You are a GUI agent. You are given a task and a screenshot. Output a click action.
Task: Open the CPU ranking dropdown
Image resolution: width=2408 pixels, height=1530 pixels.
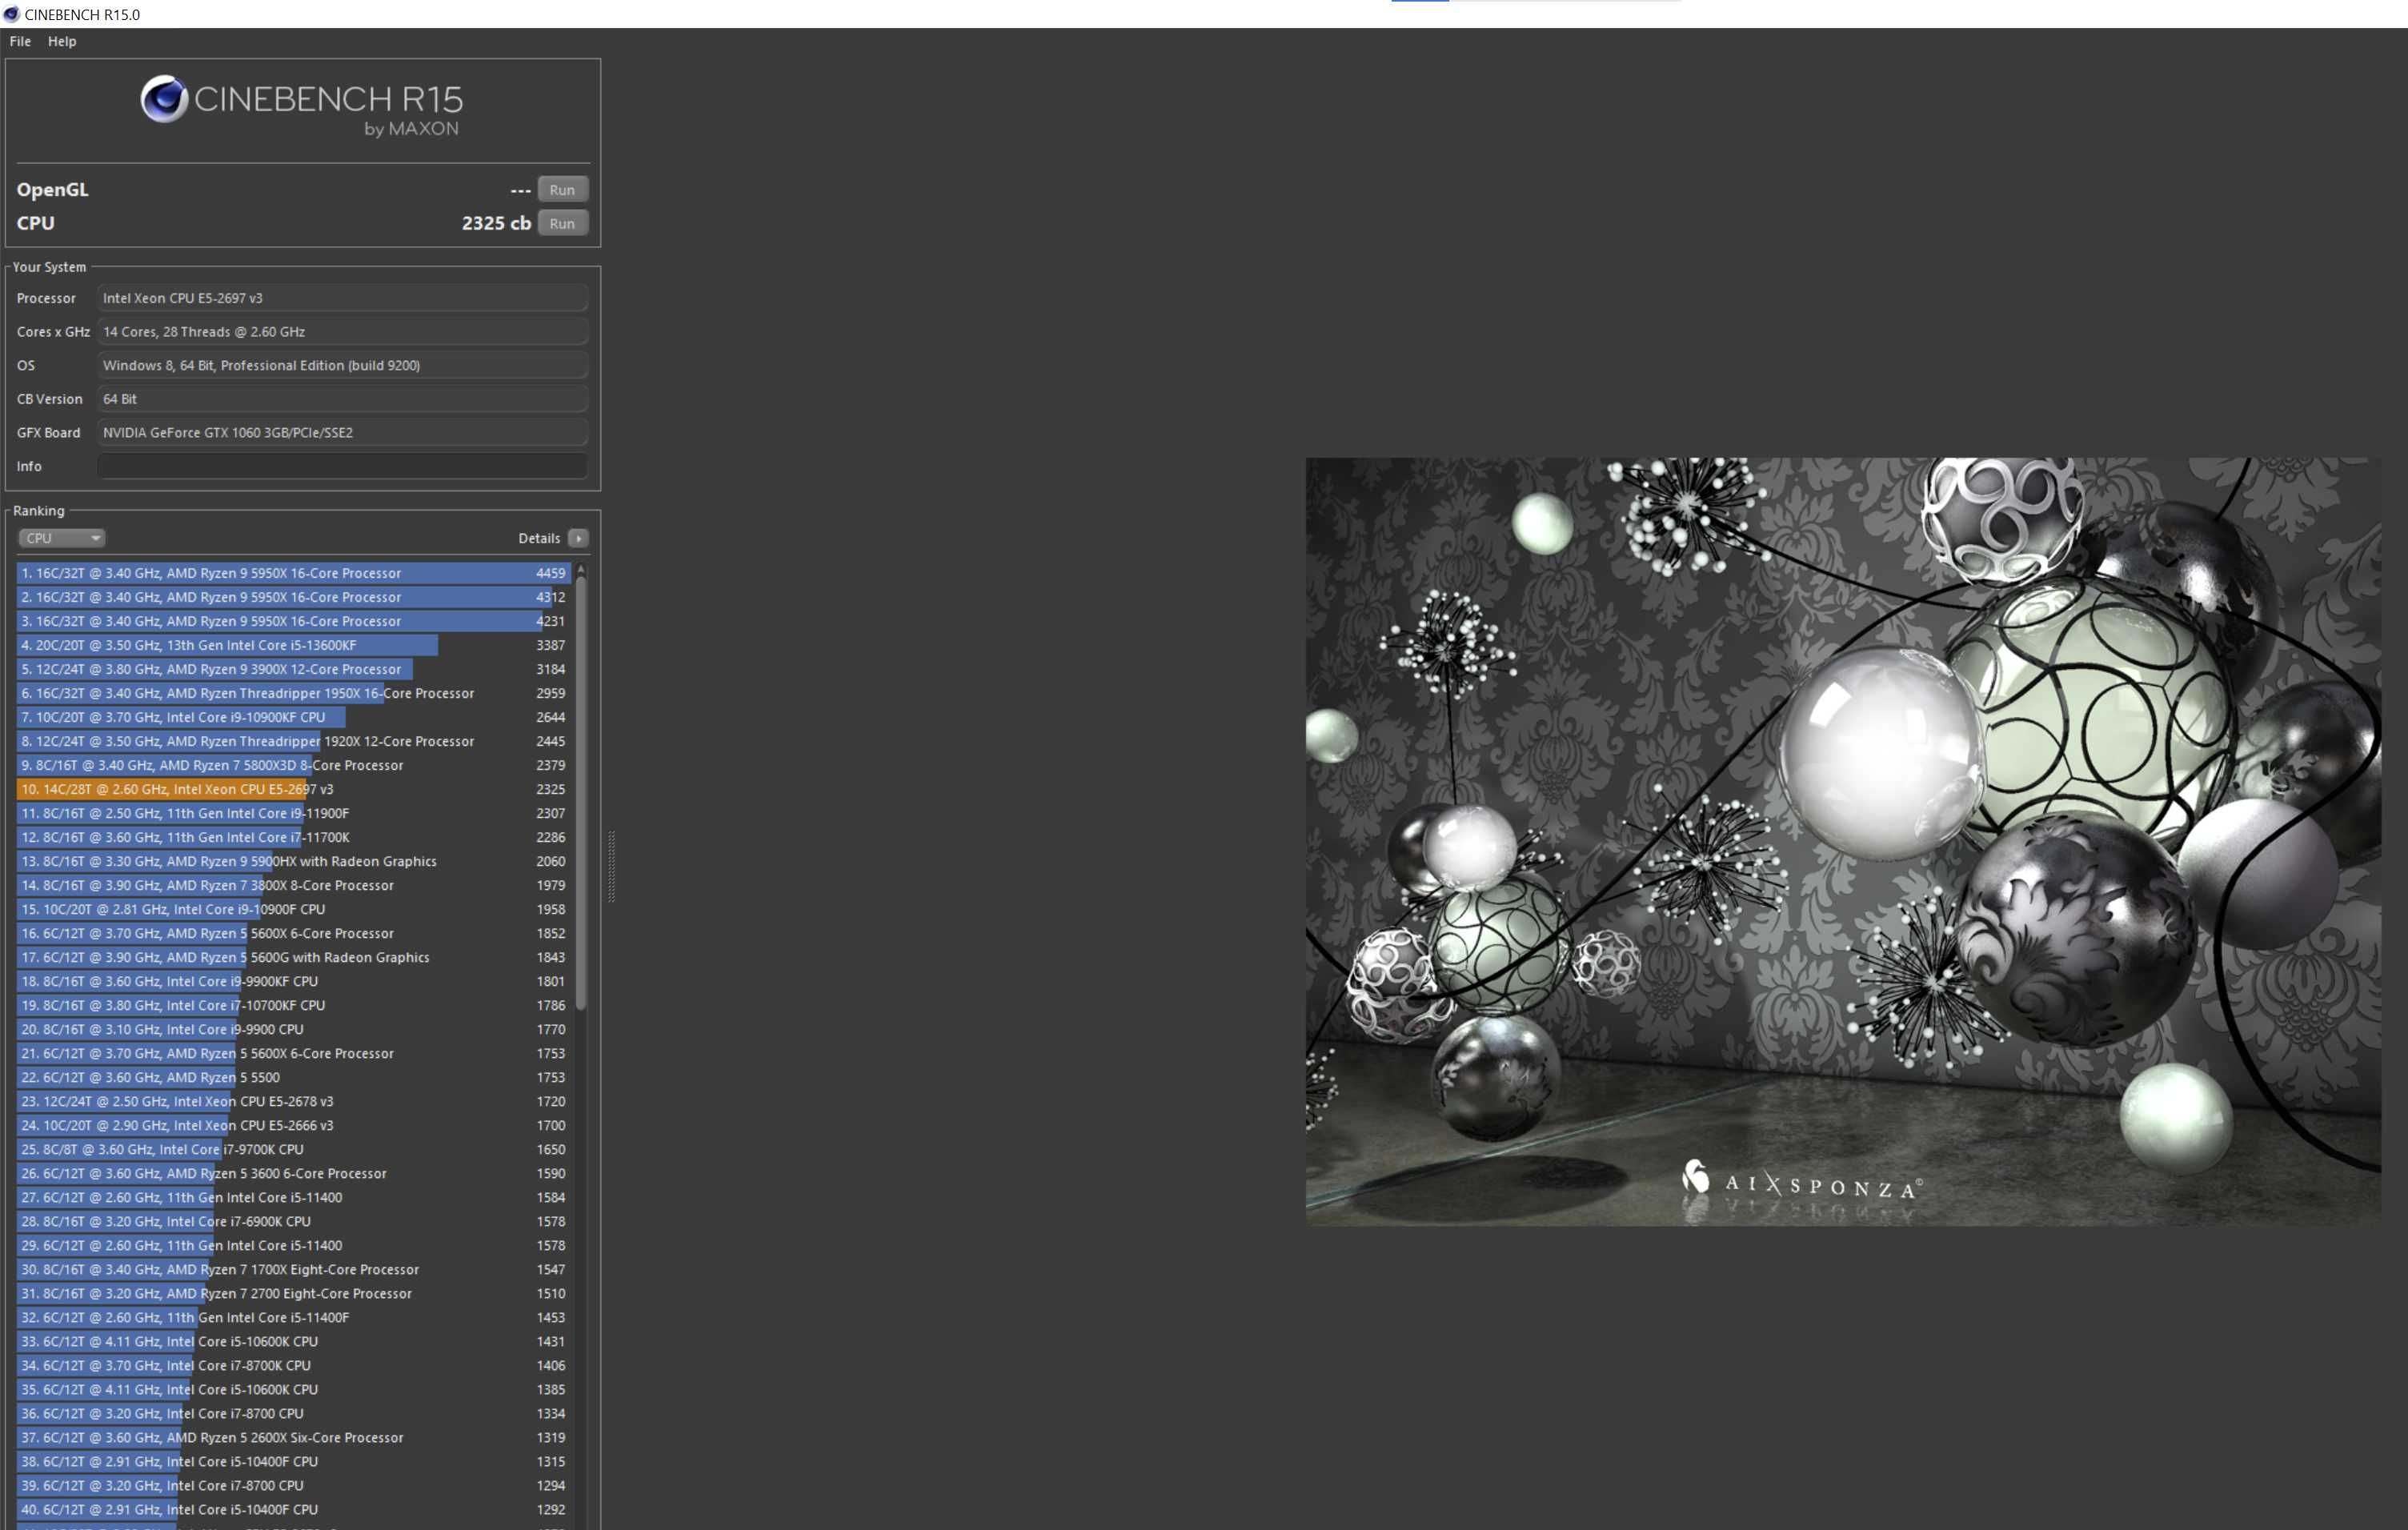[62, 538]
